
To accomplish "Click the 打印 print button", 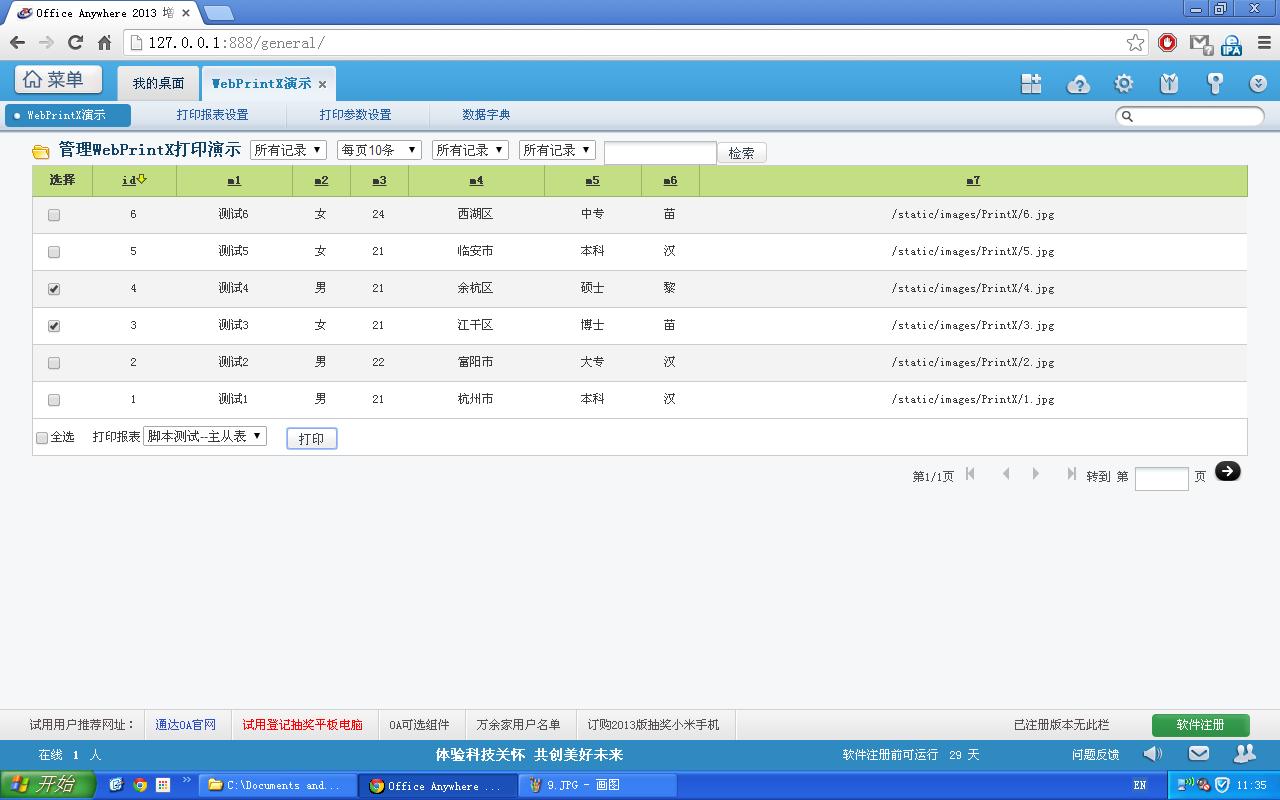I will click(x=312, y=439).
